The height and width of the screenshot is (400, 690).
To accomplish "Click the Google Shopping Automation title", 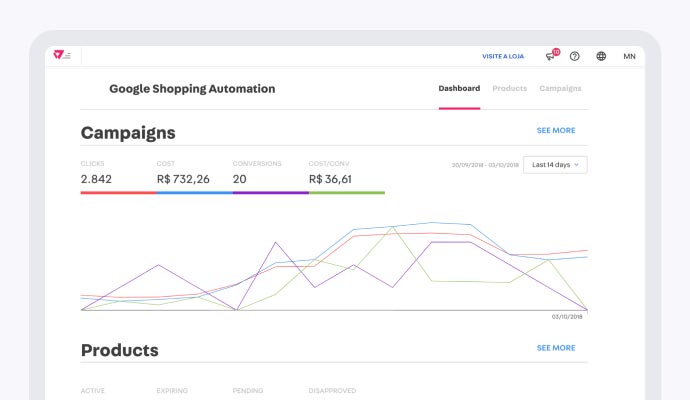I will [x=192, y=89].
